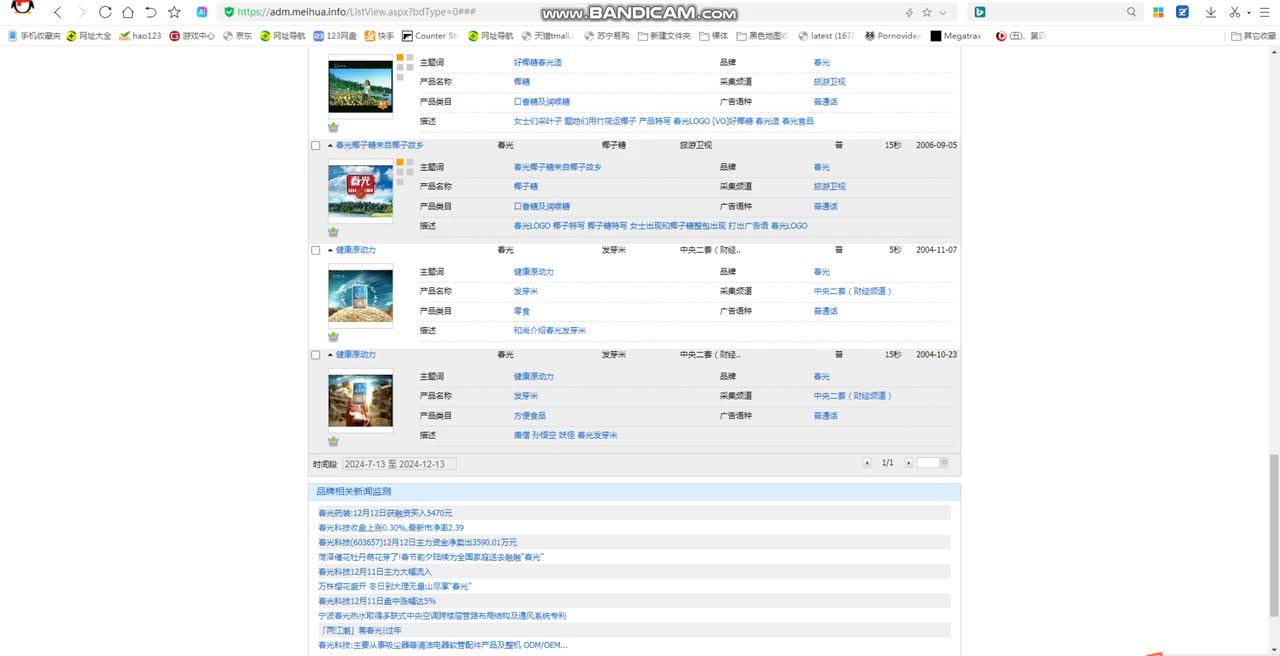Open the 新建文件夹 bookmark folder
The image size is (1280, 656).
point(663,36)
